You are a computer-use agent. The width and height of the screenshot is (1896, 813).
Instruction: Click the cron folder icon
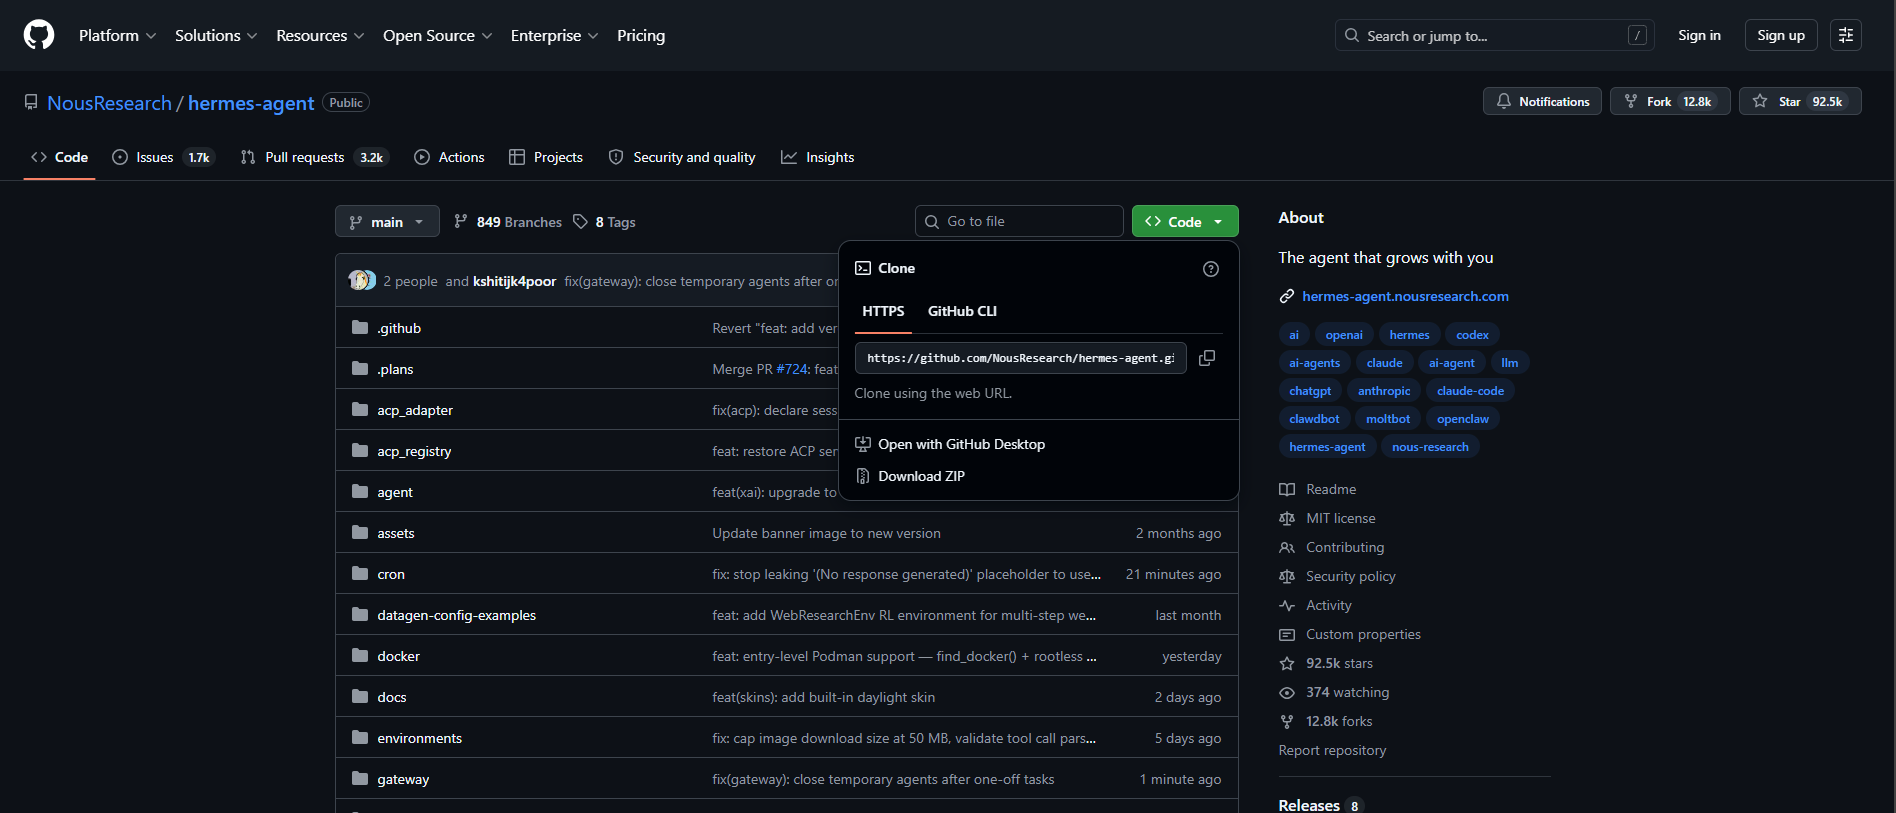360,574
